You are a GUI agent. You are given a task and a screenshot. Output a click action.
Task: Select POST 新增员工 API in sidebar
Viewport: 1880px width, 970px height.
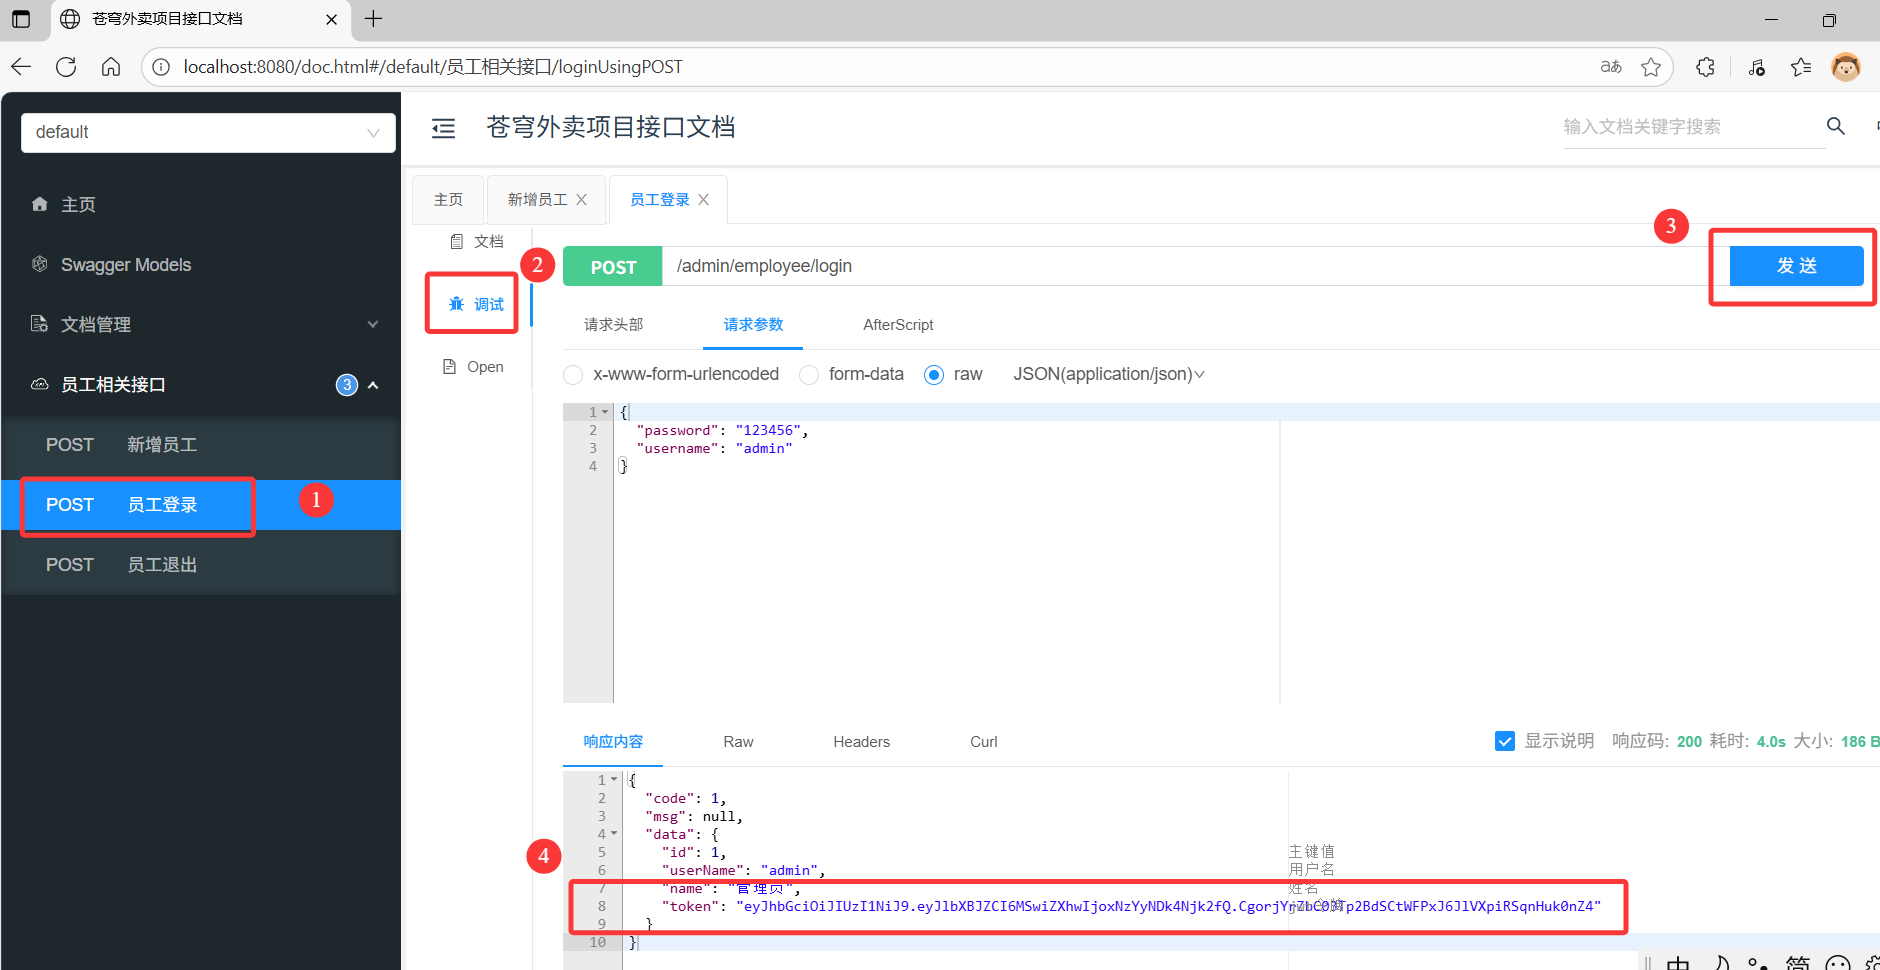click(201, 445)
